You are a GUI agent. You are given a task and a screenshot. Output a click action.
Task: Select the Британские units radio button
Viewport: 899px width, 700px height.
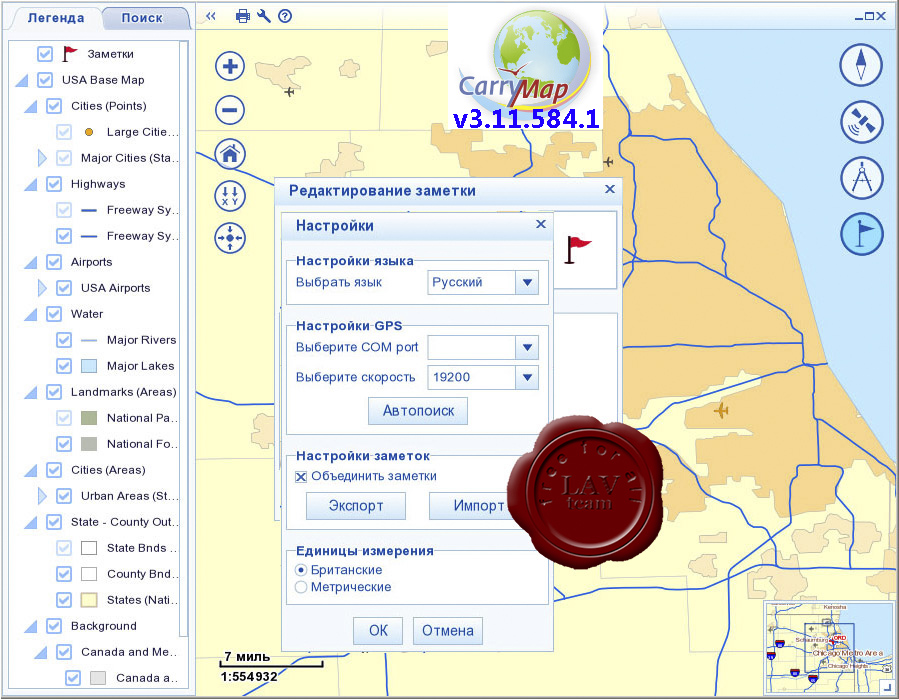coord(301,570)
